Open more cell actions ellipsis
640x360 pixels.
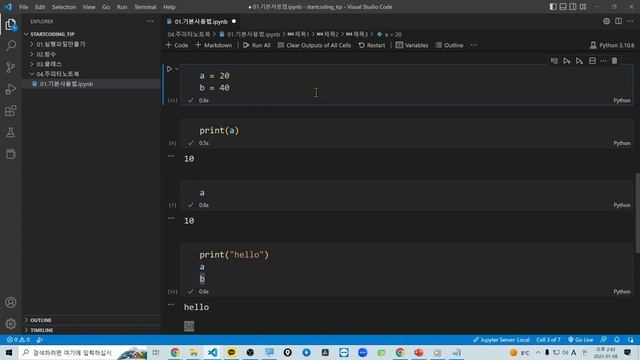tap(603, 61)
